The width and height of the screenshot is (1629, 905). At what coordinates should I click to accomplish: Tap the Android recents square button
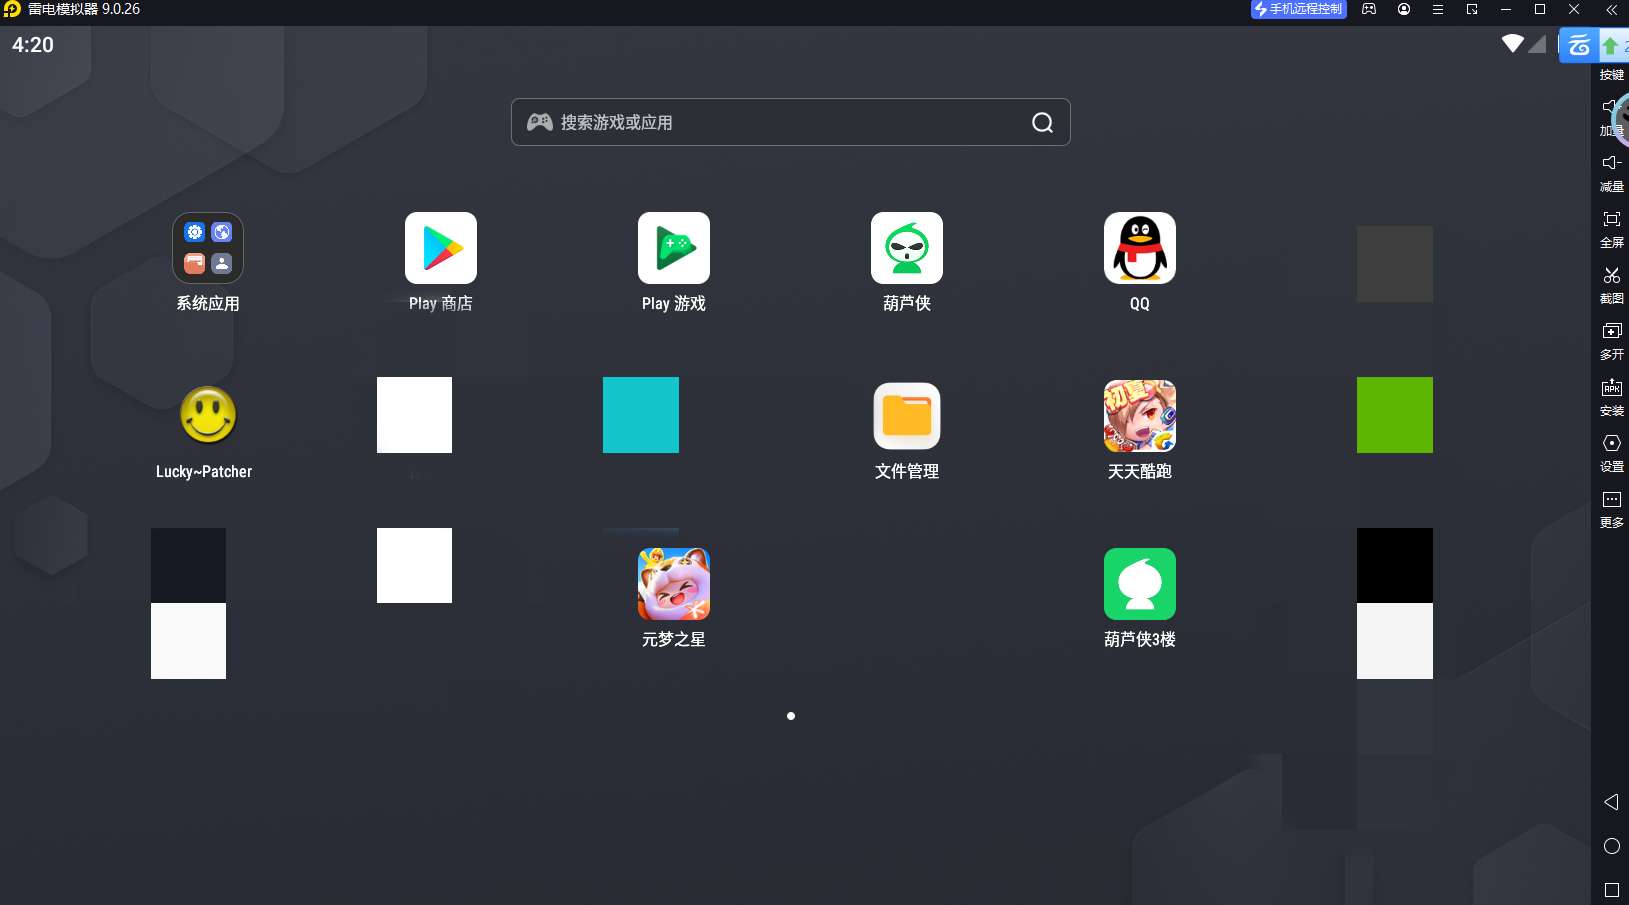1612,890
